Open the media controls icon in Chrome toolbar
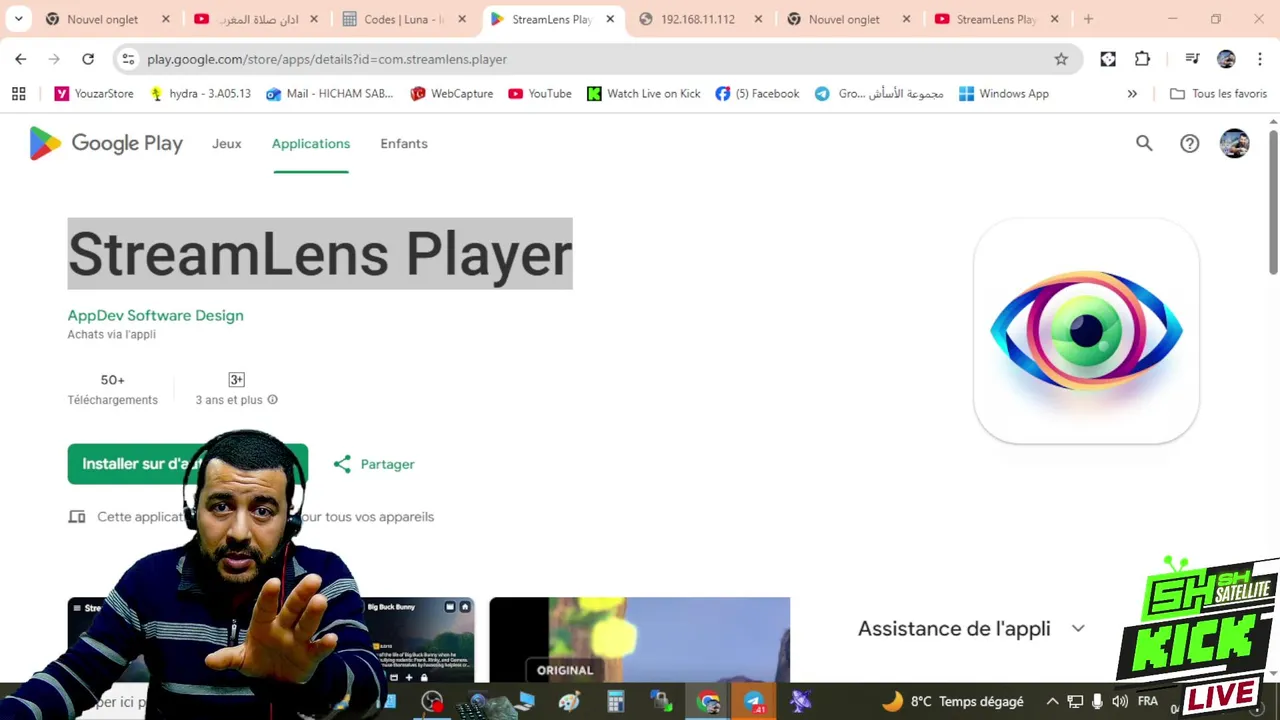The height and width of the screenshot is (720, 1280). 1192,59
